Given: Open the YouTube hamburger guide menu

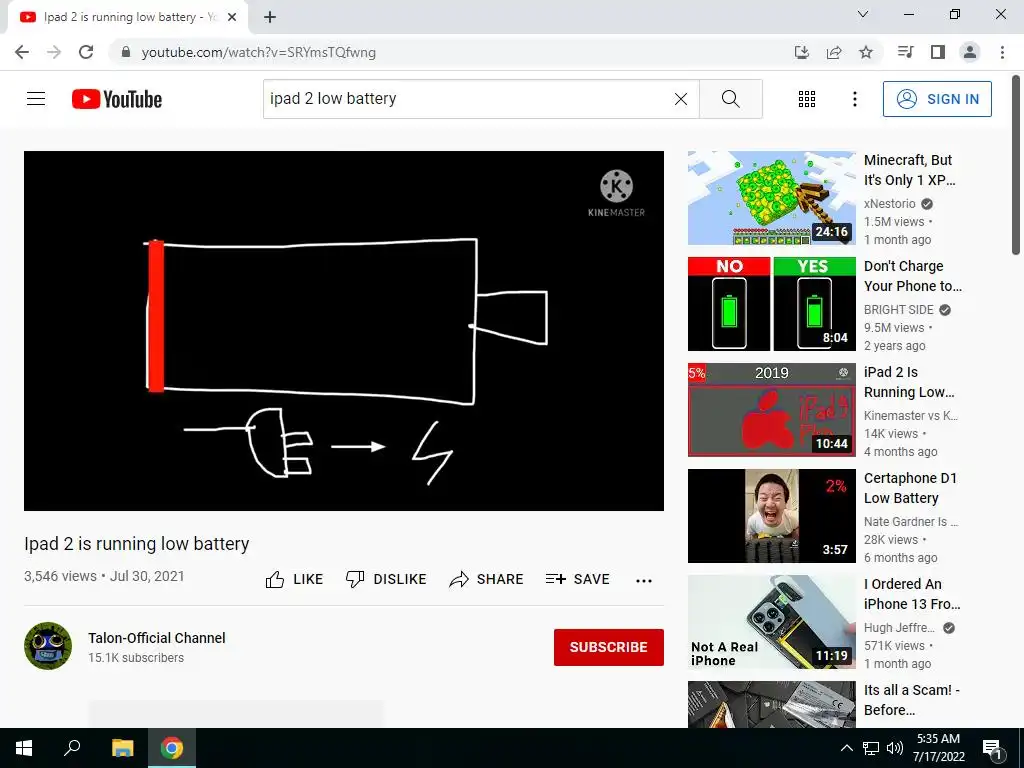Looking at the screenshot, I should click(x=36, y=99).
